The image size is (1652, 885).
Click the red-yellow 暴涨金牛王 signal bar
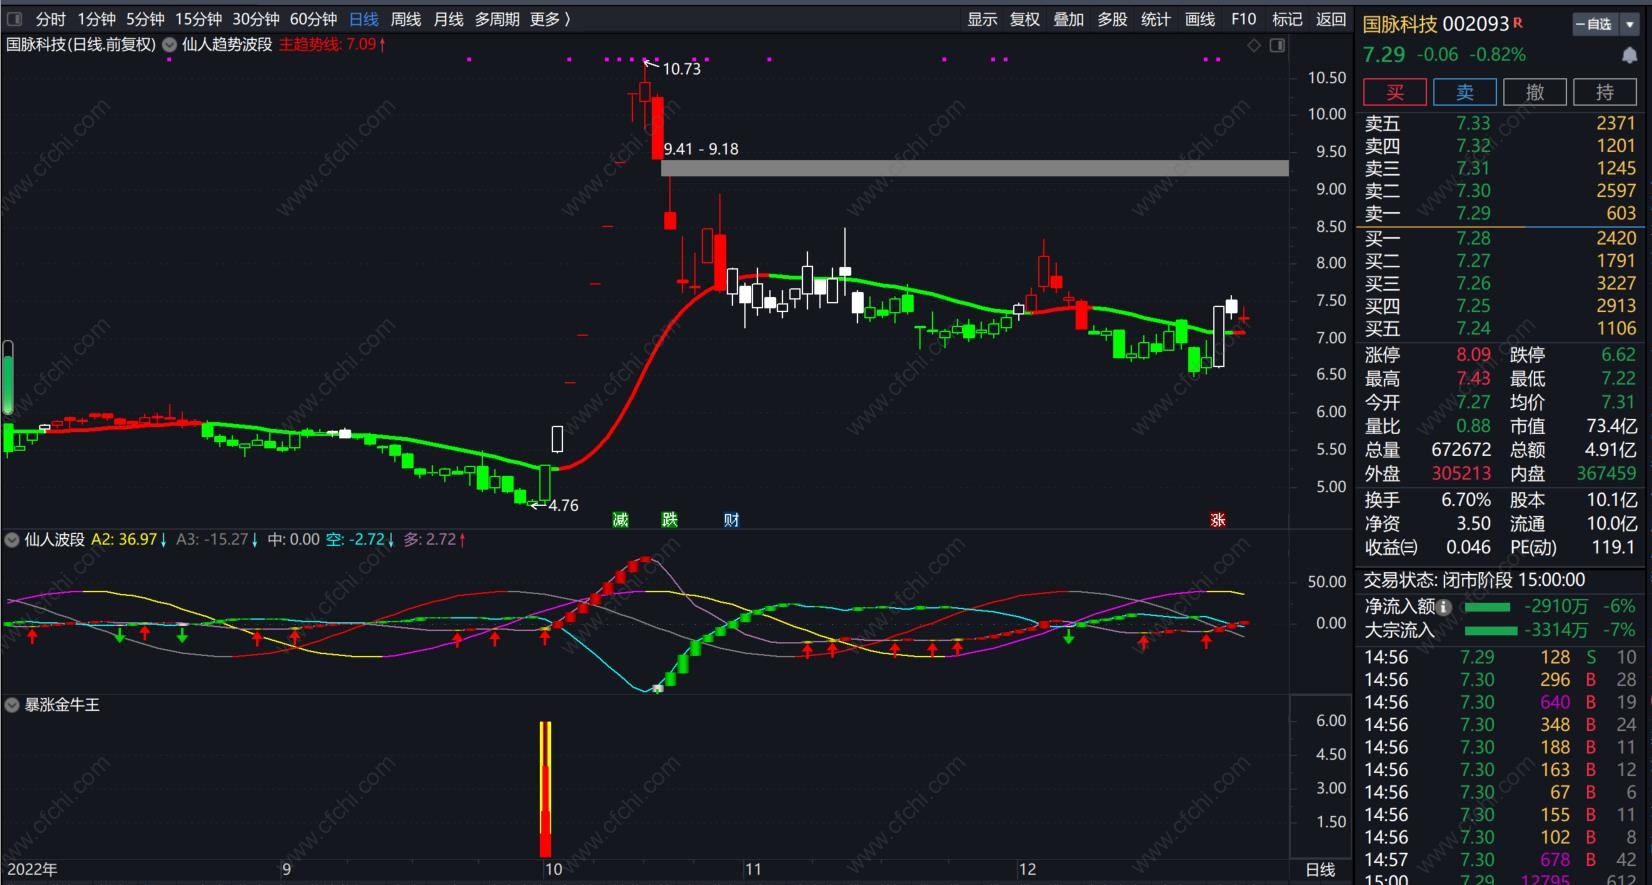pos(546,789)
